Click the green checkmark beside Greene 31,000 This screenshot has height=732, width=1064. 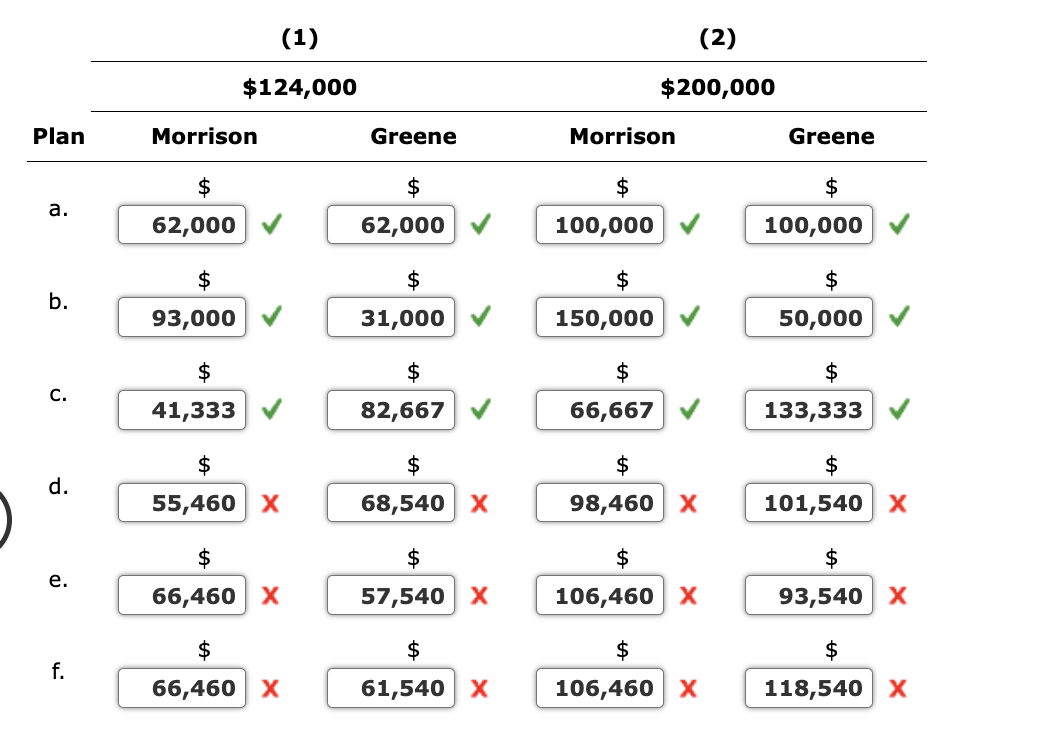click(x=480, y=317)
